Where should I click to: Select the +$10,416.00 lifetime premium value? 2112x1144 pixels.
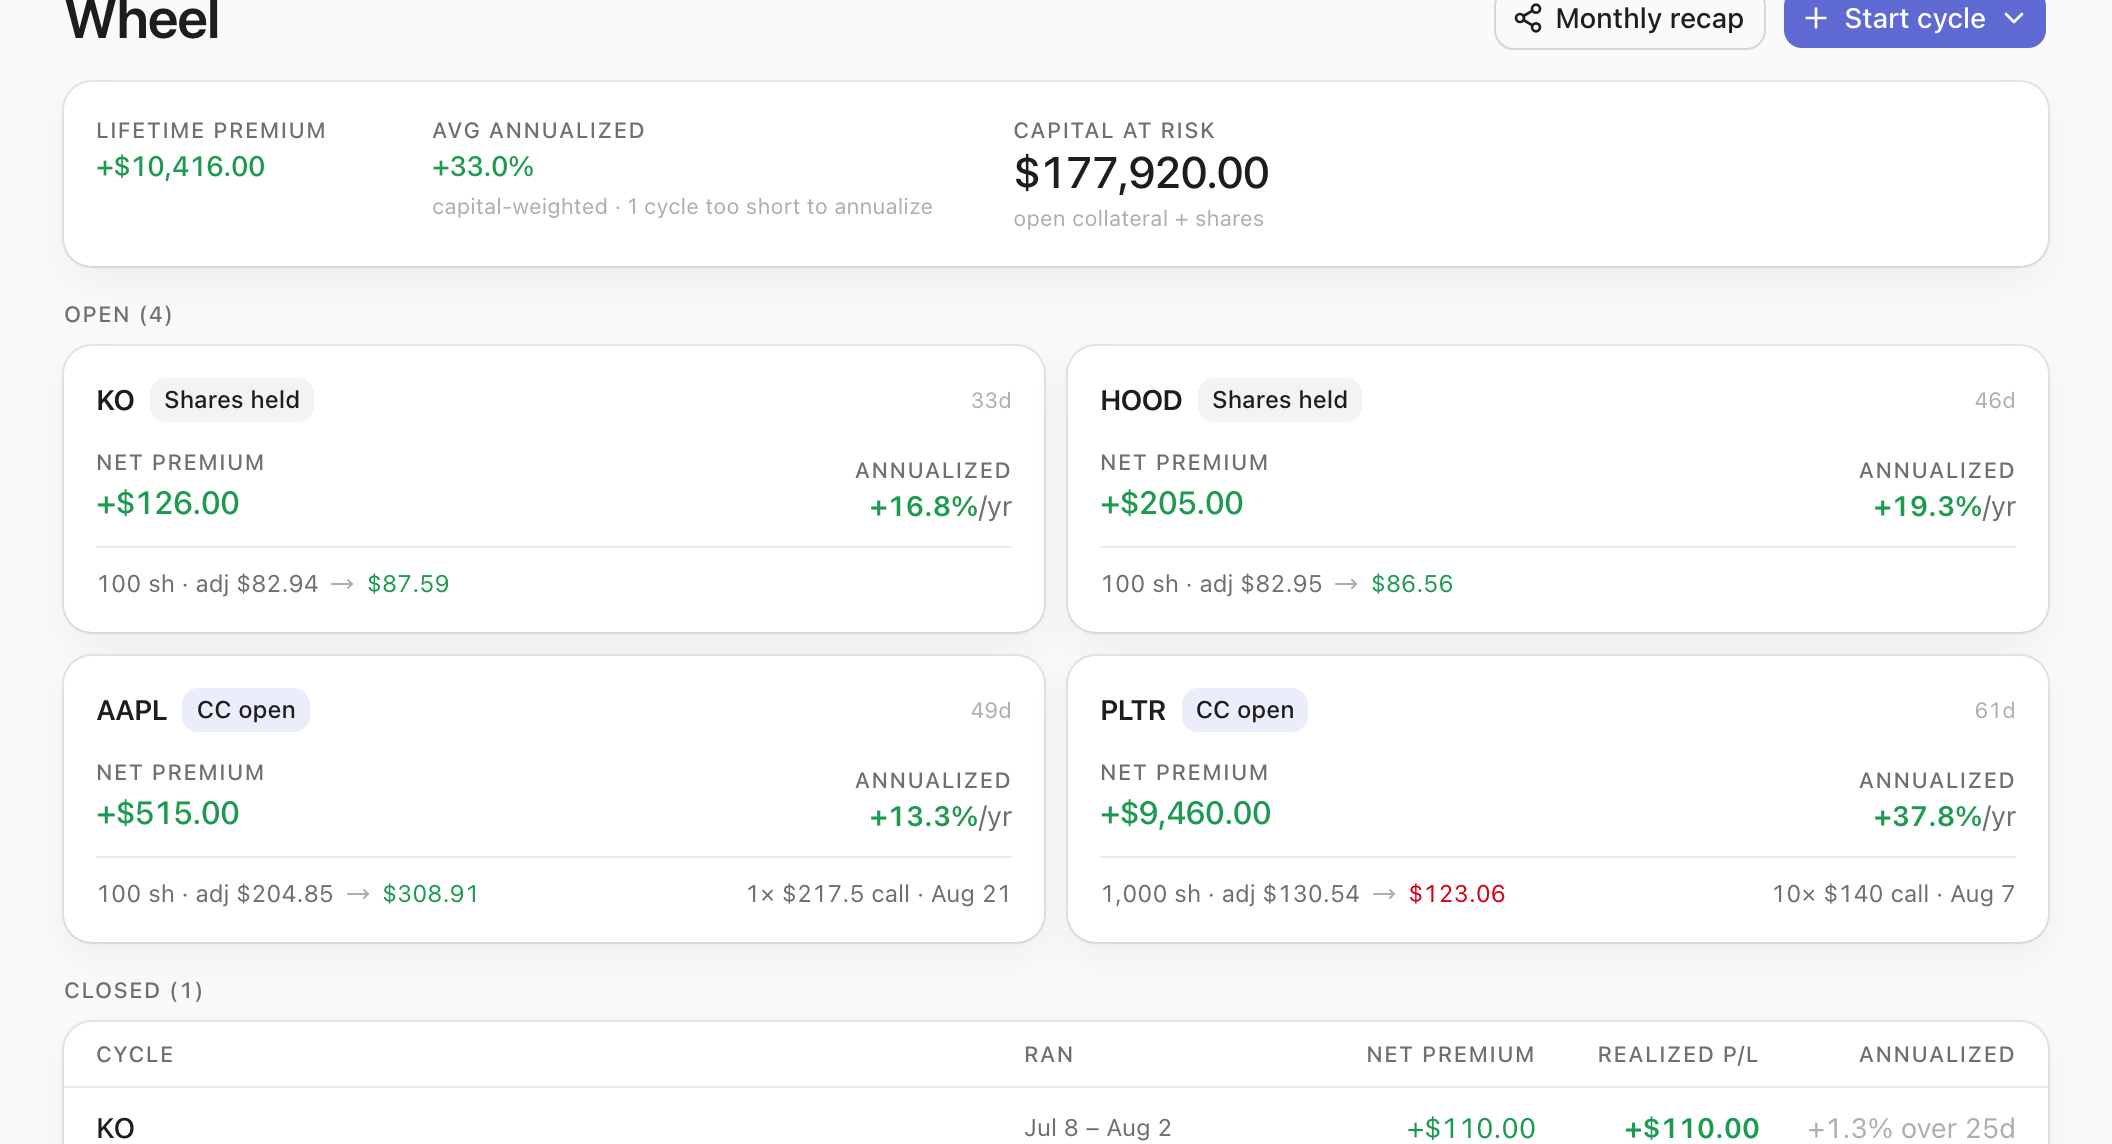(x=181, y=167)
